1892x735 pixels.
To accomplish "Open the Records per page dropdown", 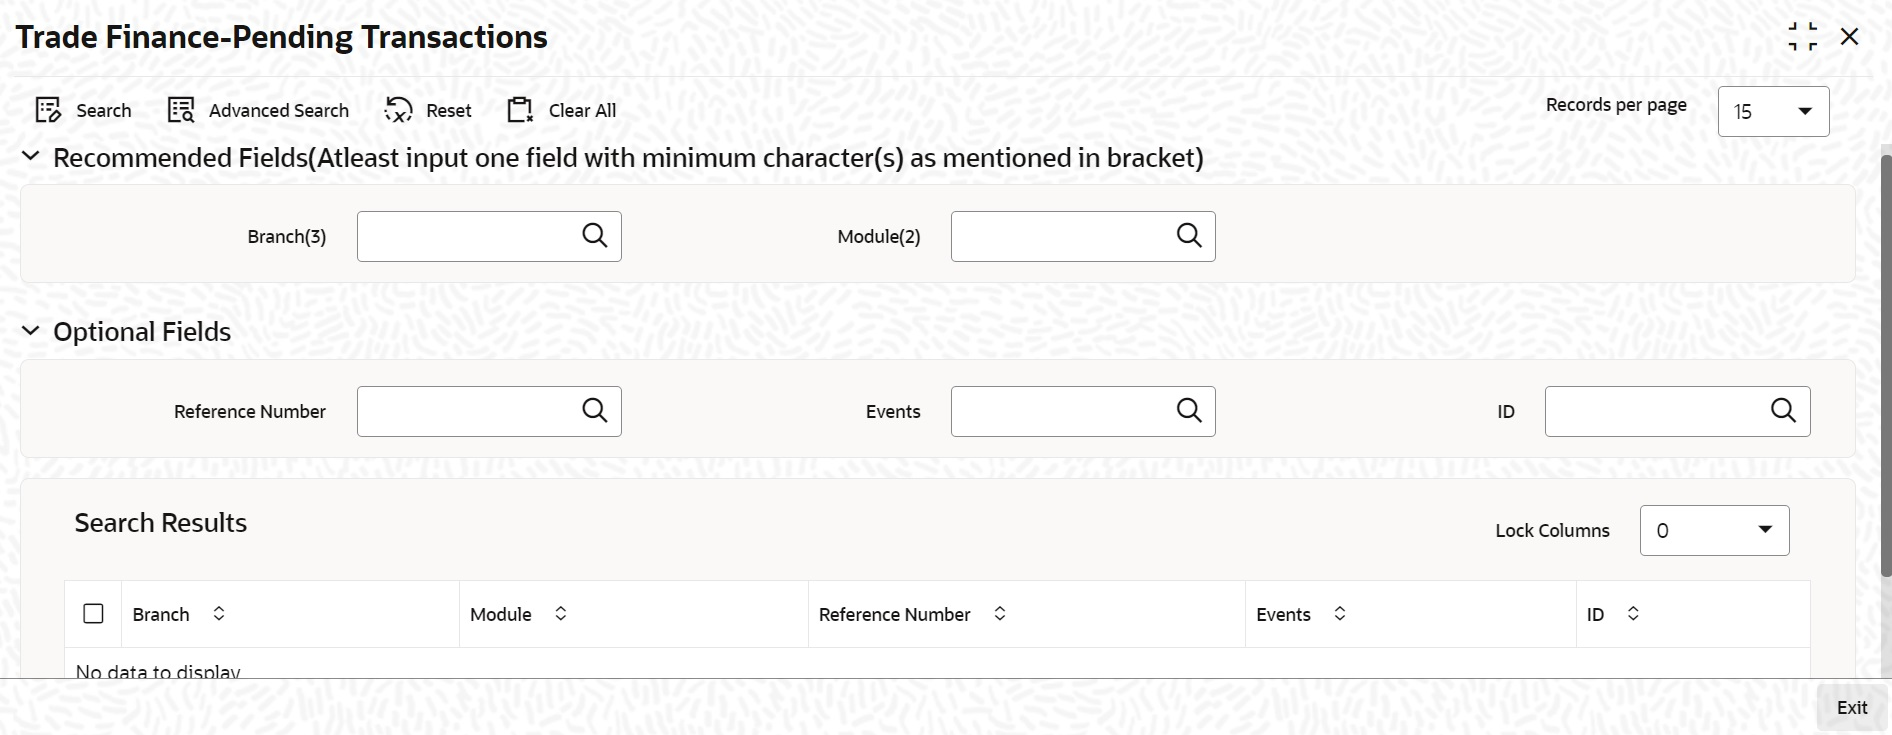I will (1773, 111).
